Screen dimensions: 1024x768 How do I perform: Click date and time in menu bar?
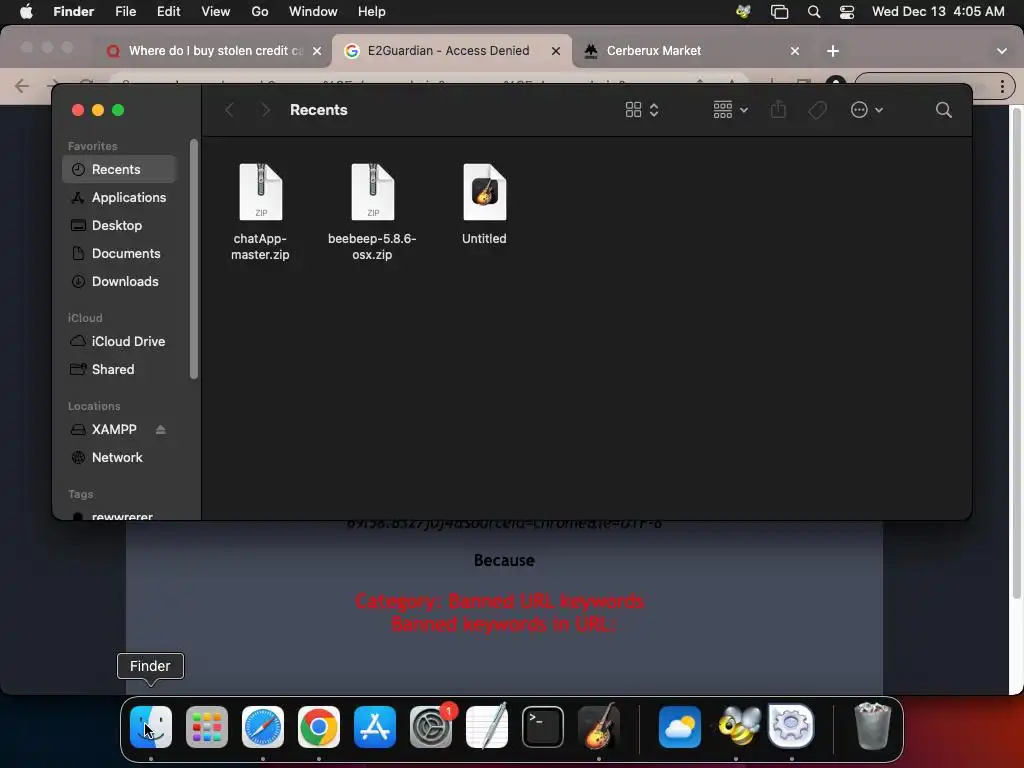(x=938, y=11)
